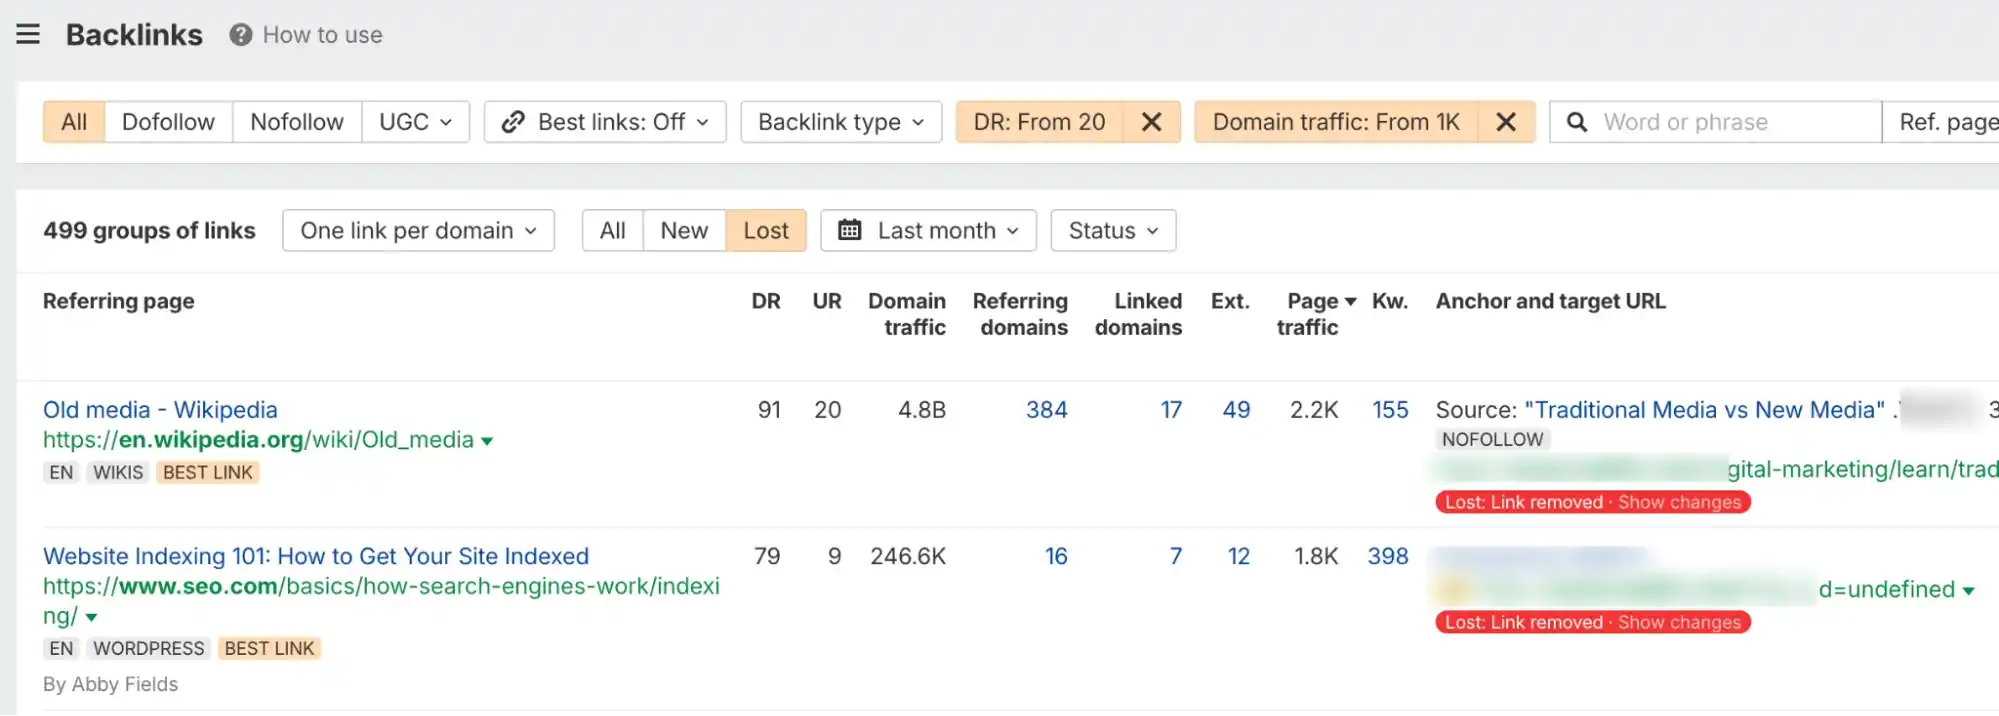Select the Dofollow filter

tap(168, 122)
